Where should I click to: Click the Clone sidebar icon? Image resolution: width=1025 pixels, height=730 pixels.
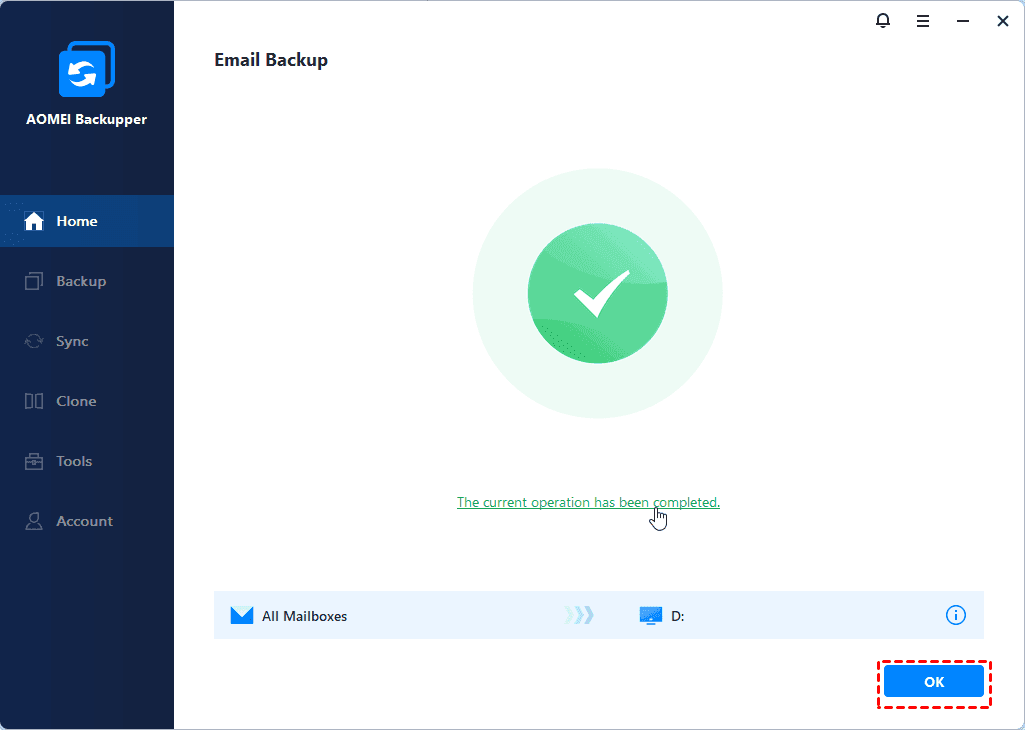pyautogui.click(x=34, y=401)
